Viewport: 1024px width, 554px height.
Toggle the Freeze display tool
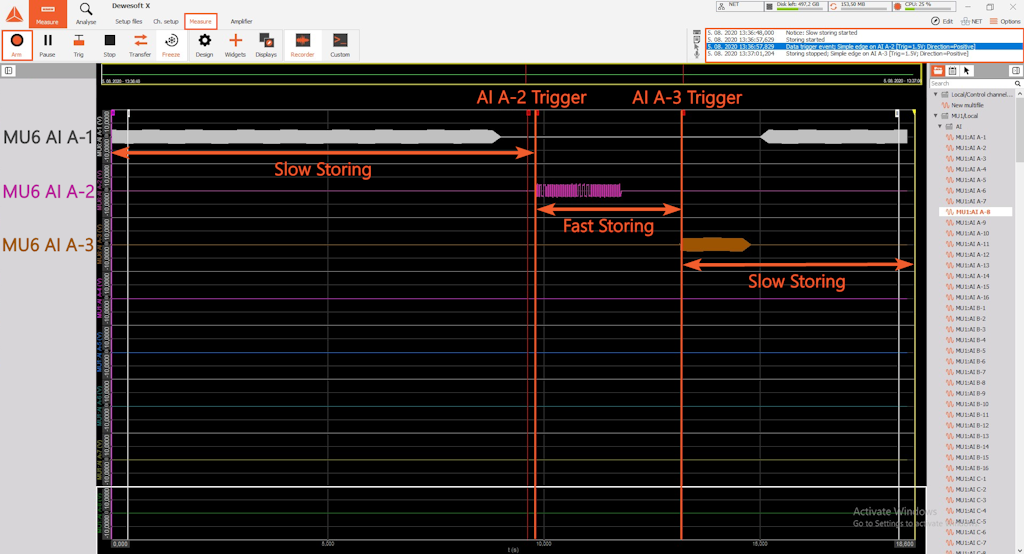[x=171, y=45]
